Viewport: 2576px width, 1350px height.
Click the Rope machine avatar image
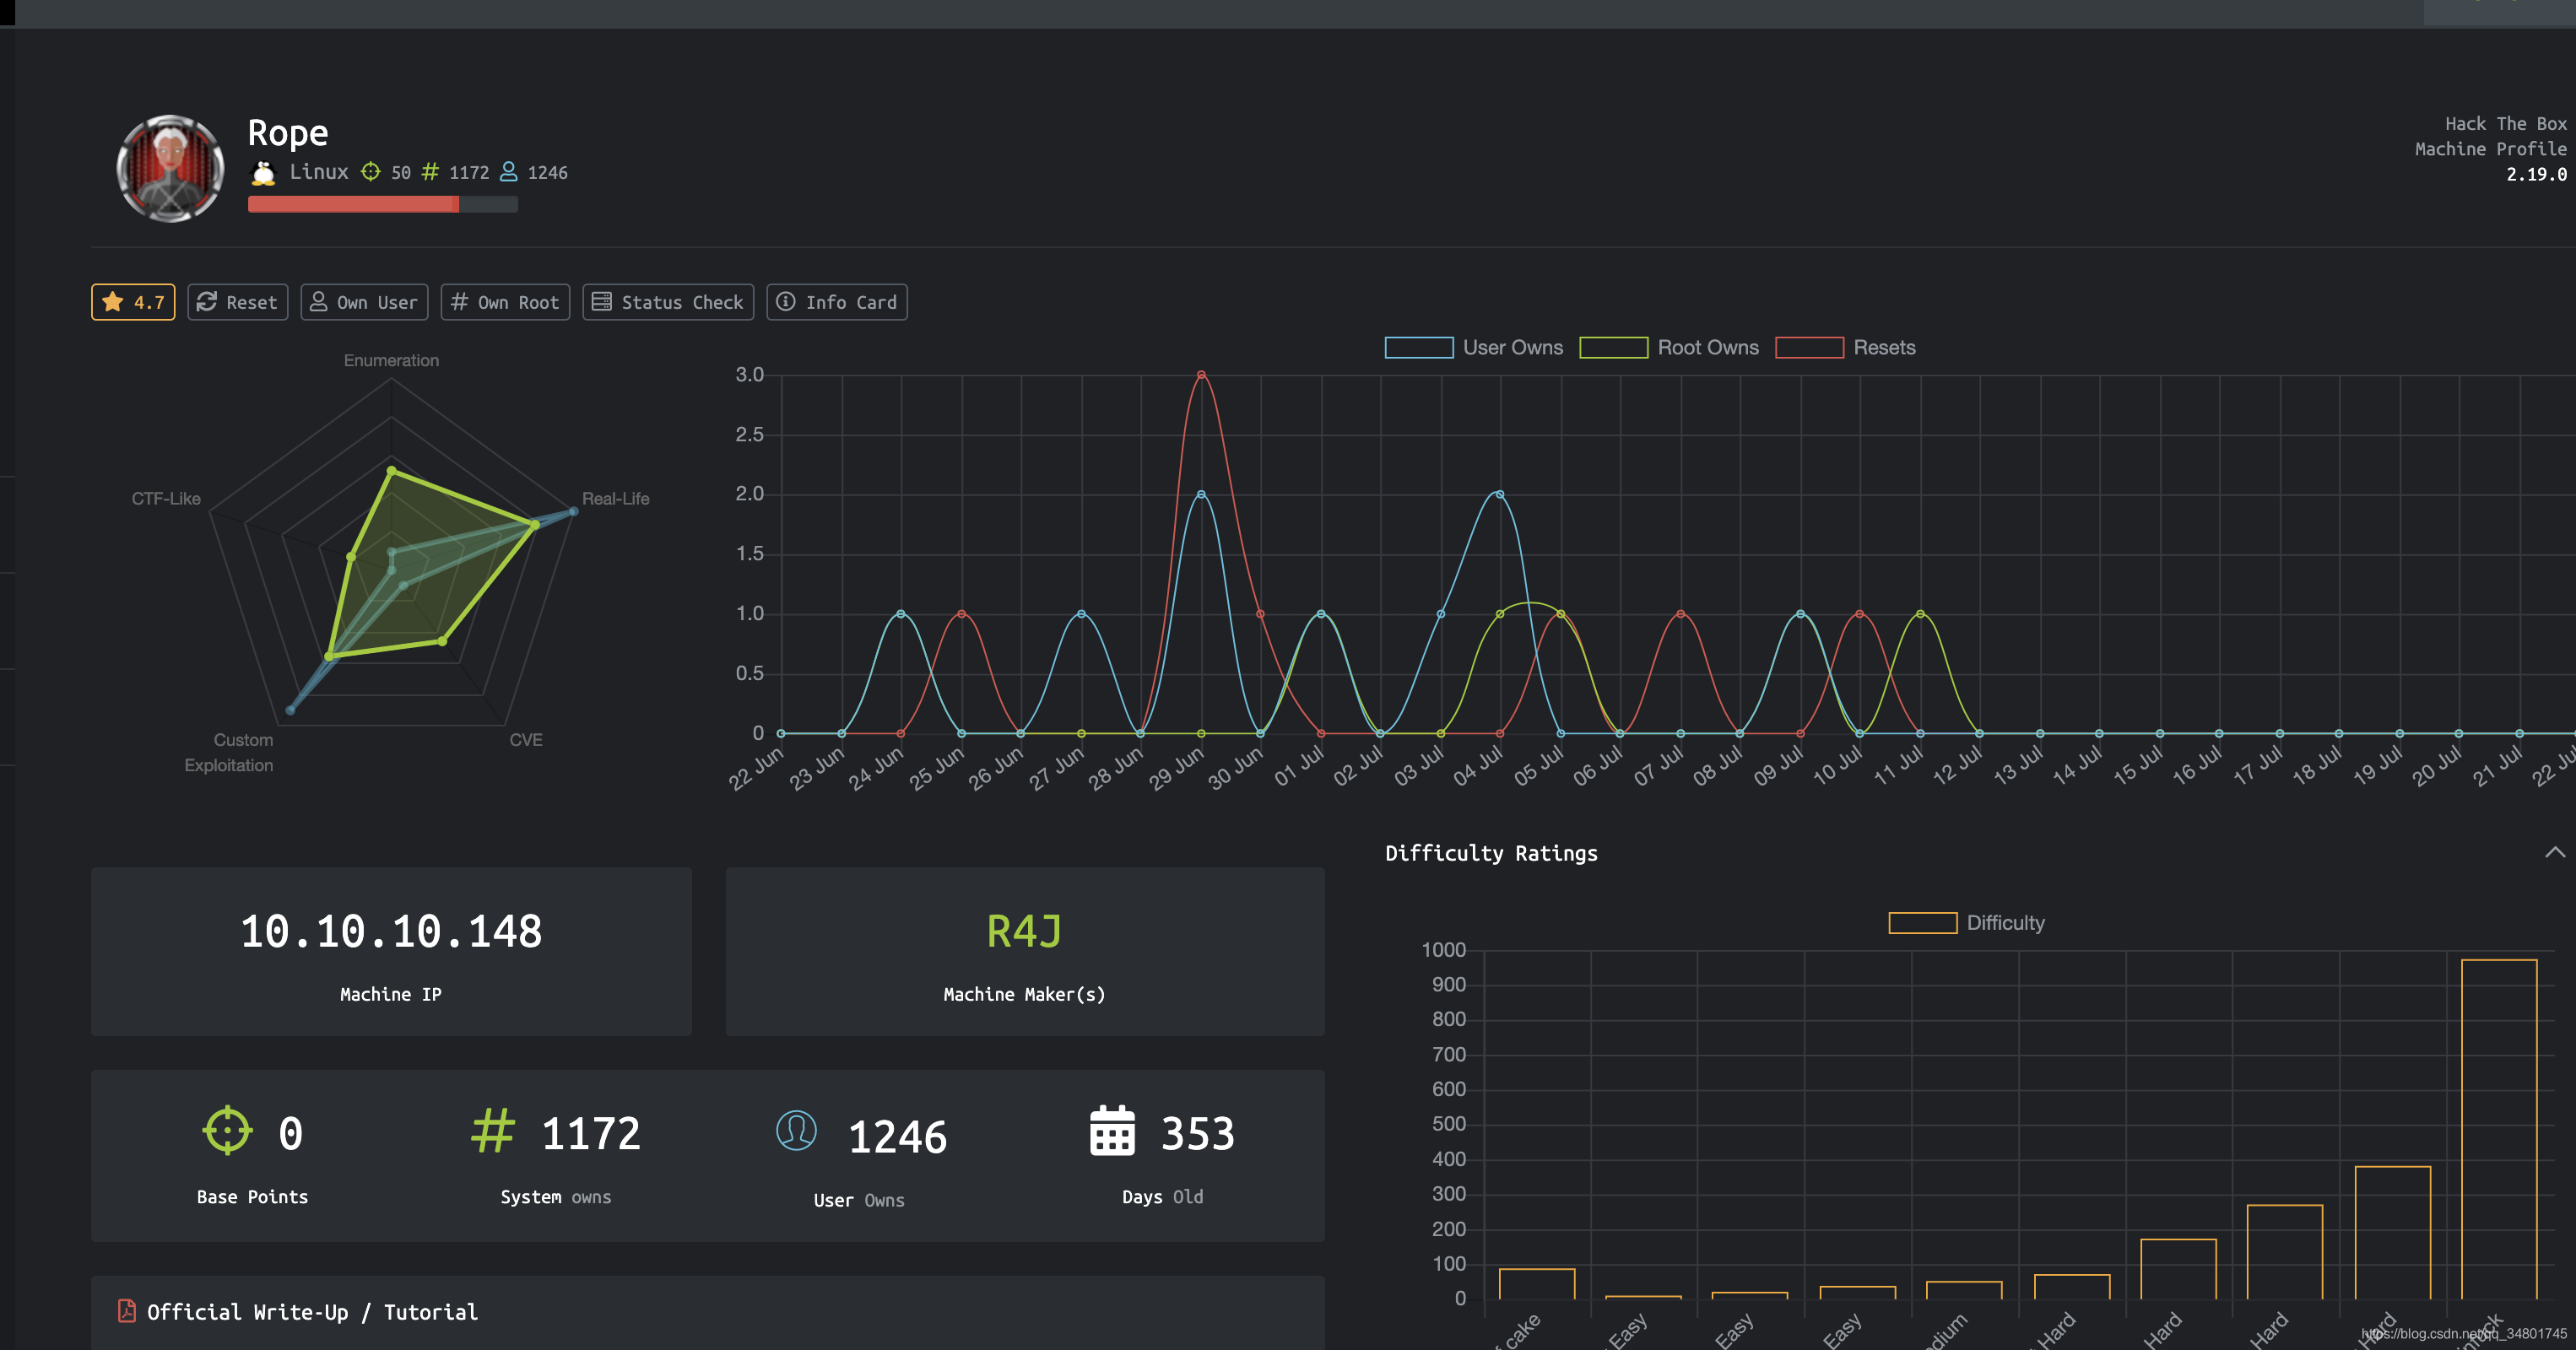(170, 168)
